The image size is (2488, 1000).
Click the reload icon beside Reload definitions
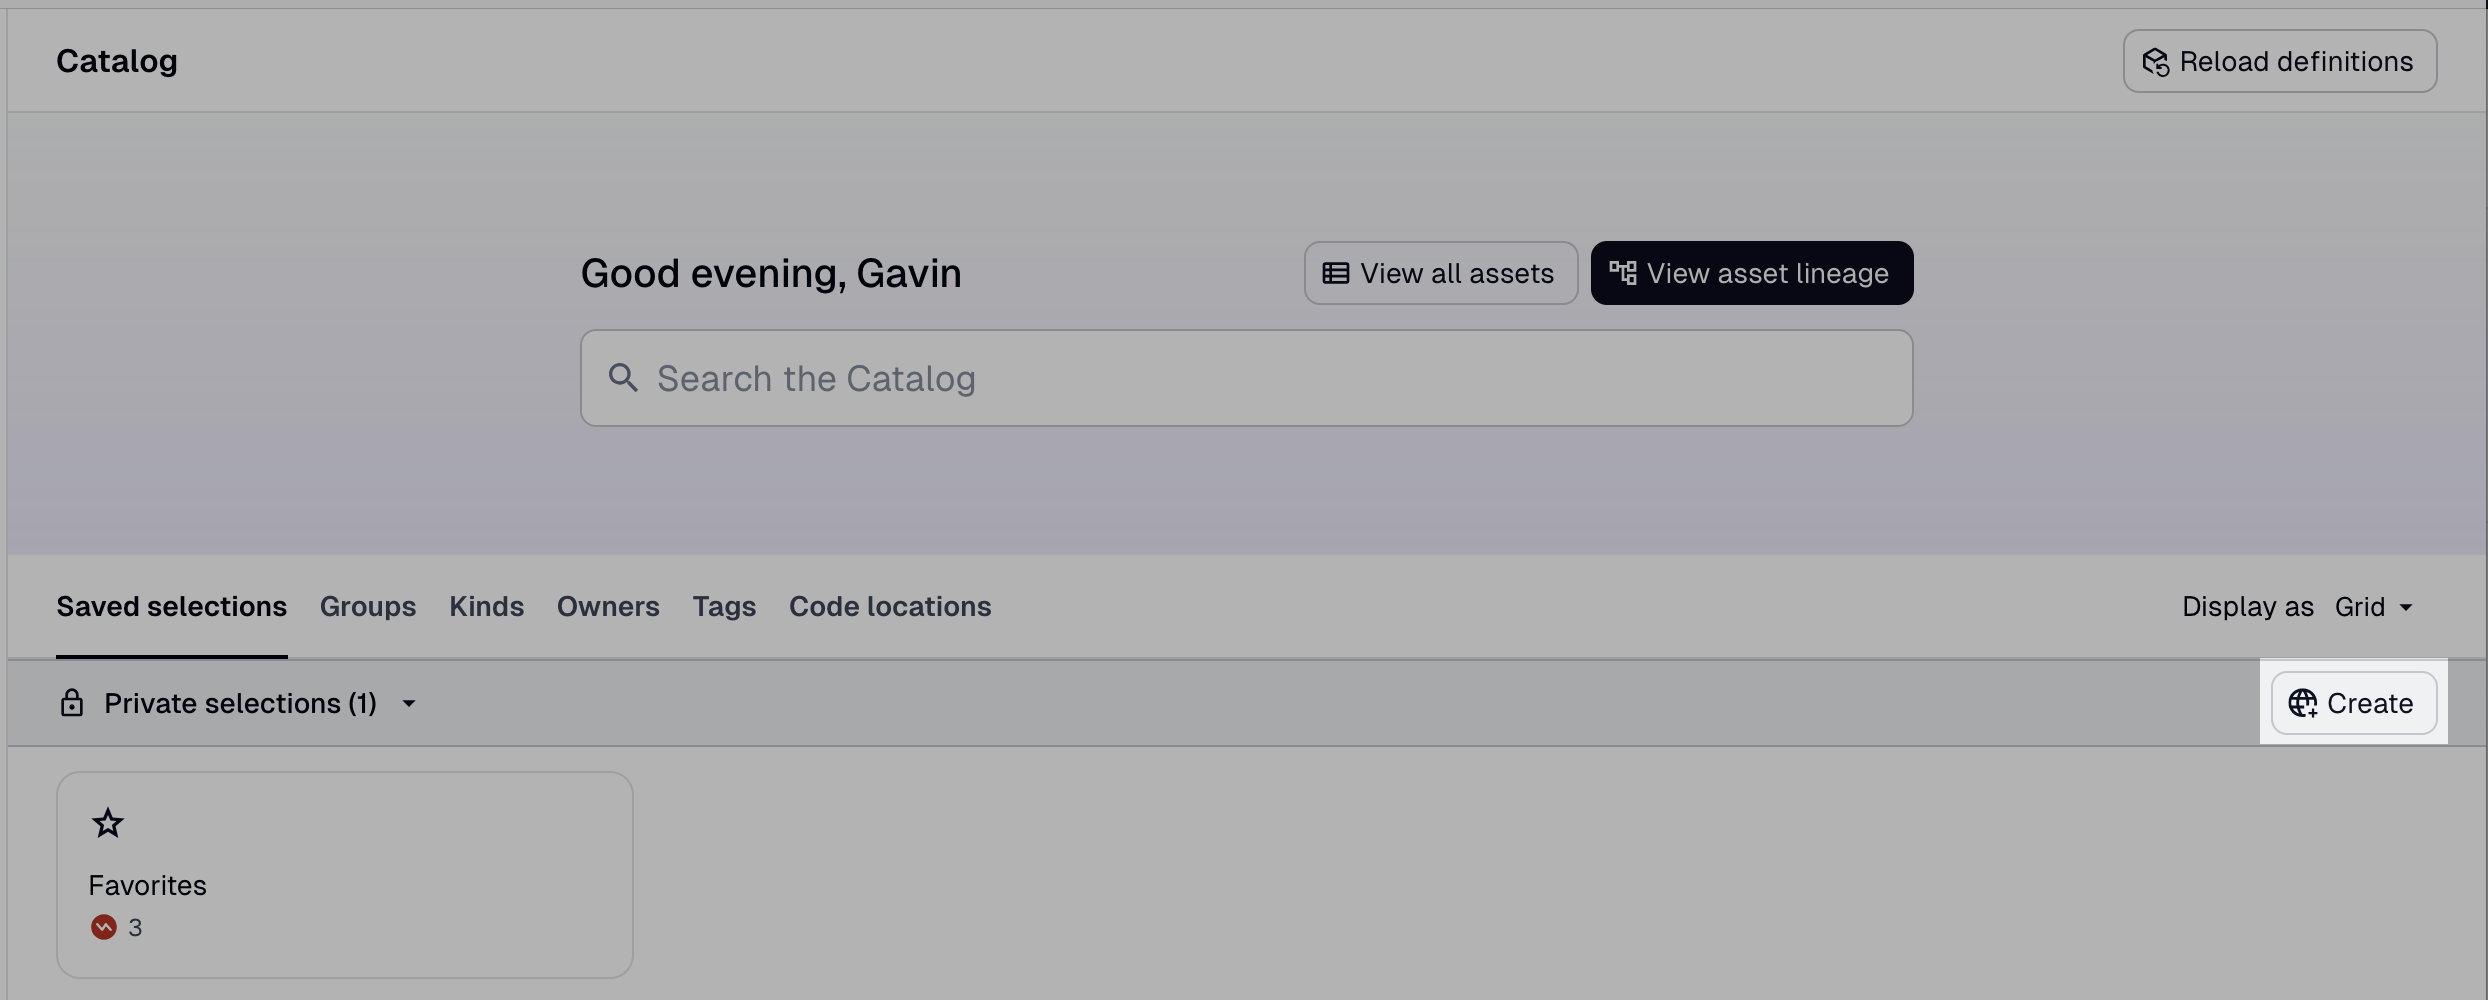point(2155,62)
